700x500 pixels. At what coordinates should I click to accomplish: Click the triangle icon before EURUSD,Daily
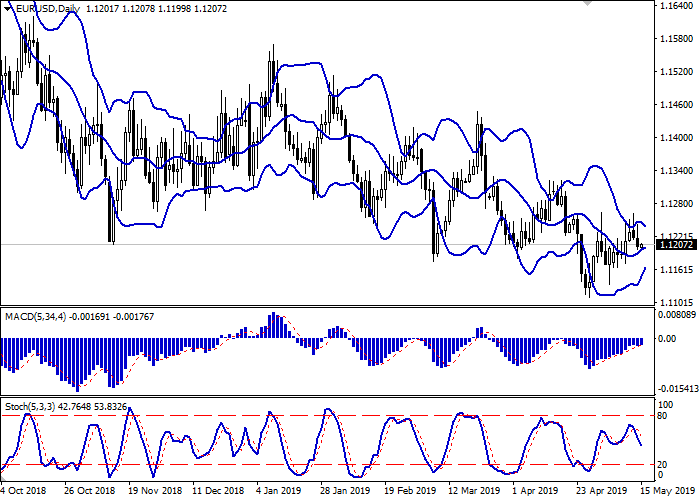click(x=6, y=8)
